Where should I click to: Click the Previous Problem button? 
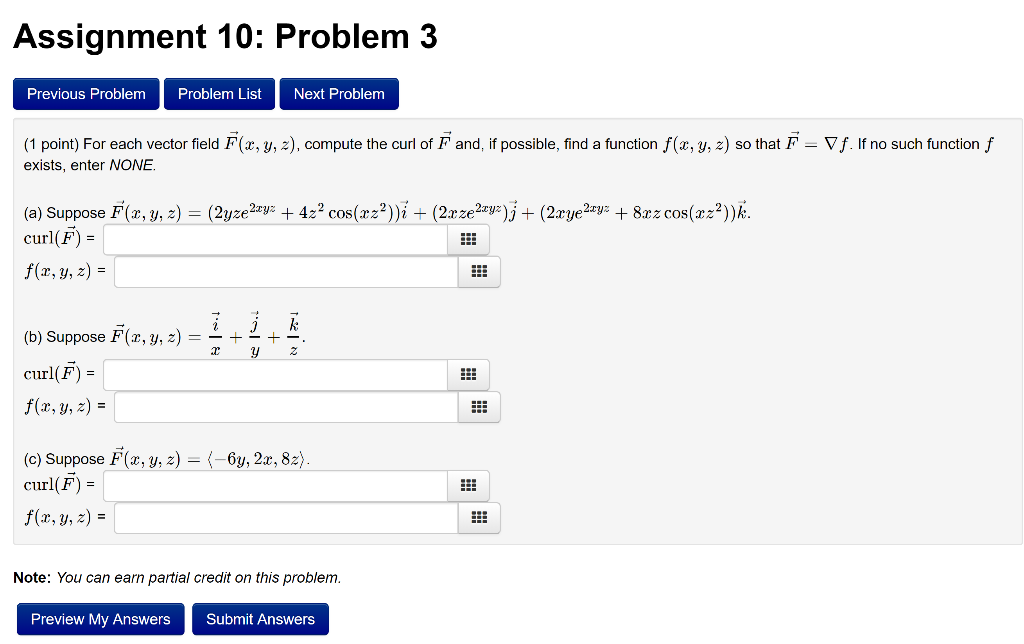[x=86, y=93]
